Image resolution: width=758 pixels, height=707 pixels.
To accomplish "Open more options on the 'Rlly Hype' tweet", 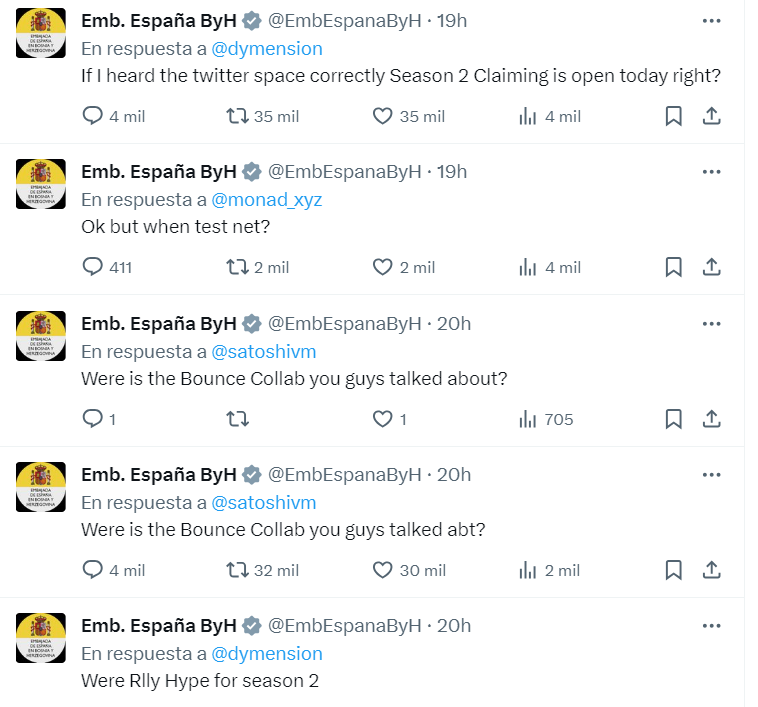I will point(712,626).
